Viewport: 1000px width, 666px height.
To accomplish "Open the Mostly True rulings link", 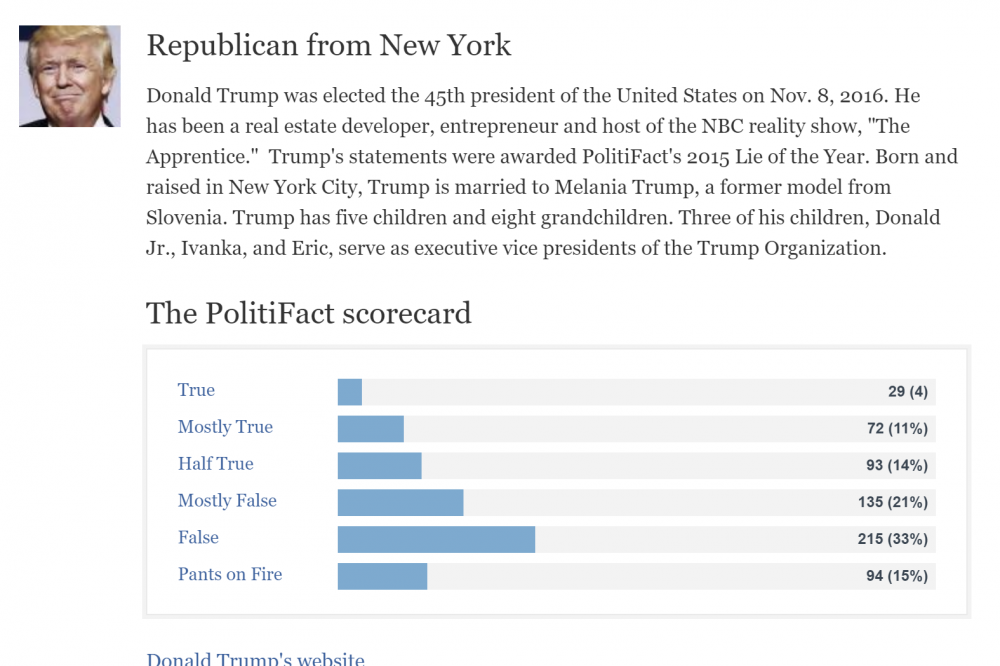I will (x=225, y=427).
